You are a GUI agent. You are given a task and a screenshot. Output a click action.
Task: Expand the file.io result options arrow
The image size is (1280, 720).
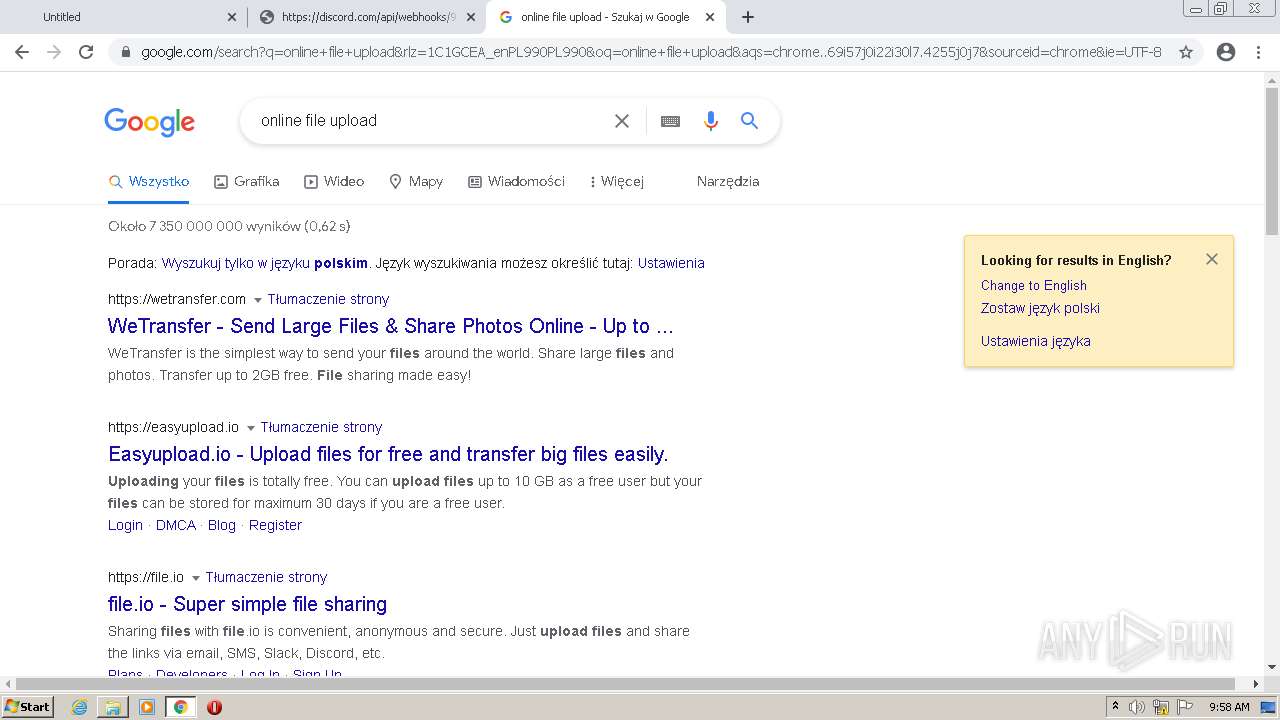point(195,578)
